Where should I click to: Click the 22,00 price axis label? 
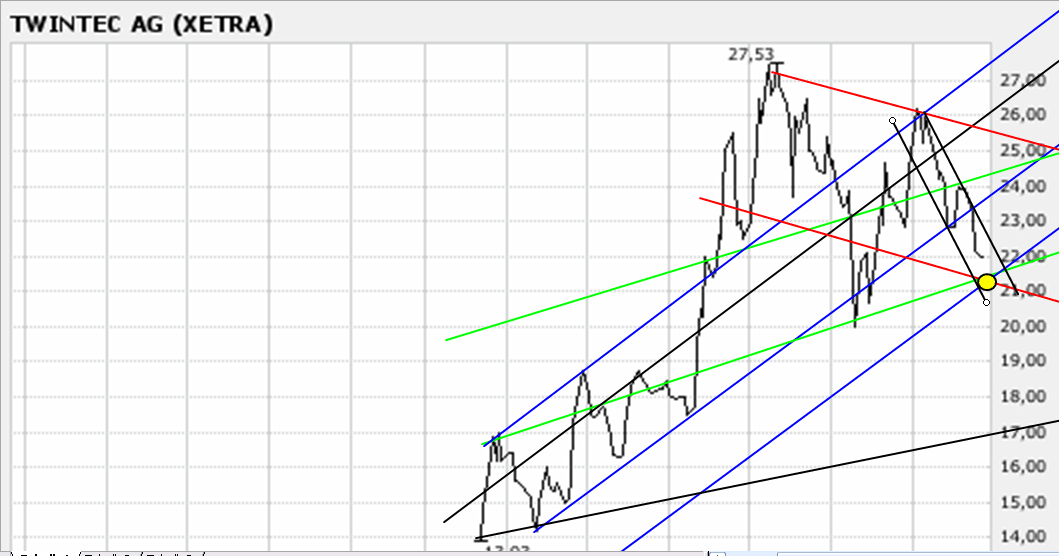[x=1023, y=256]
